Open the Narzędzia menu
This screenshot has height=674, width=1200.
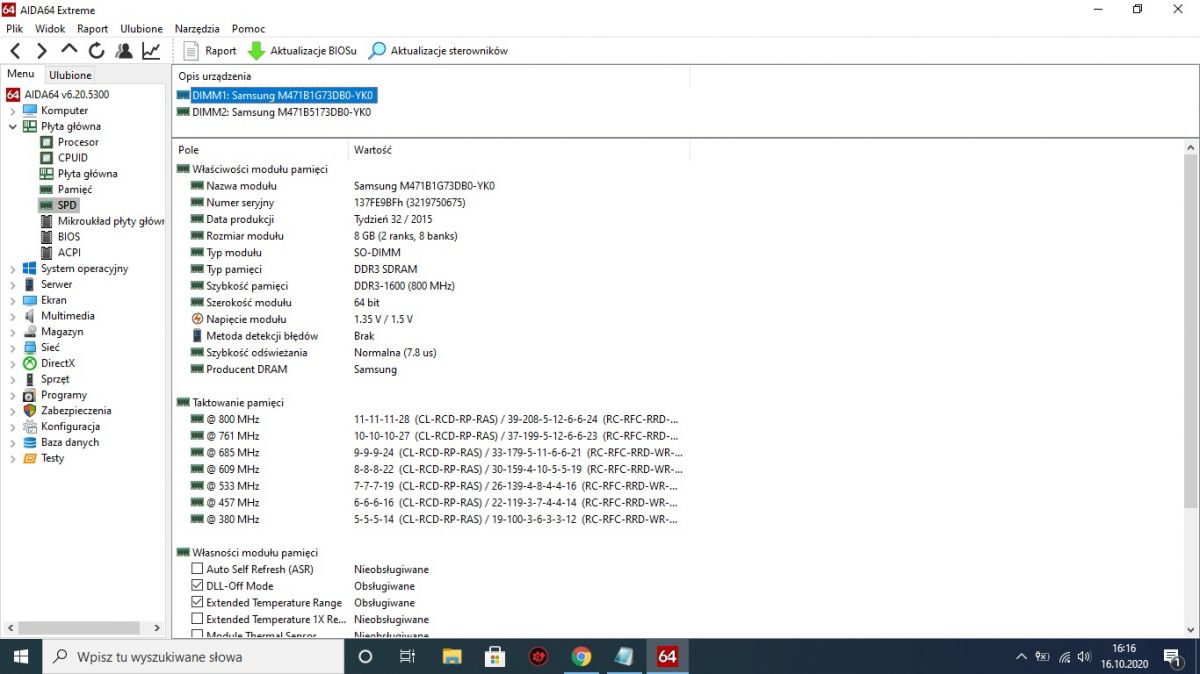197,29
